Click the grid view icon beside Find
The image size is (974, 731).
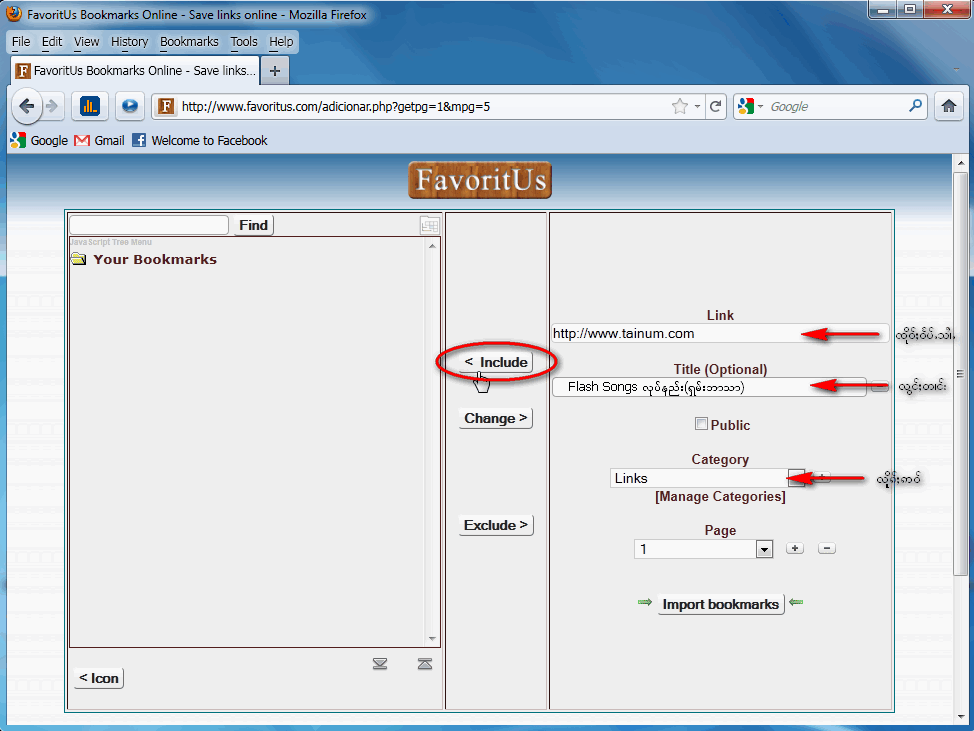click(x=429, y=225)
